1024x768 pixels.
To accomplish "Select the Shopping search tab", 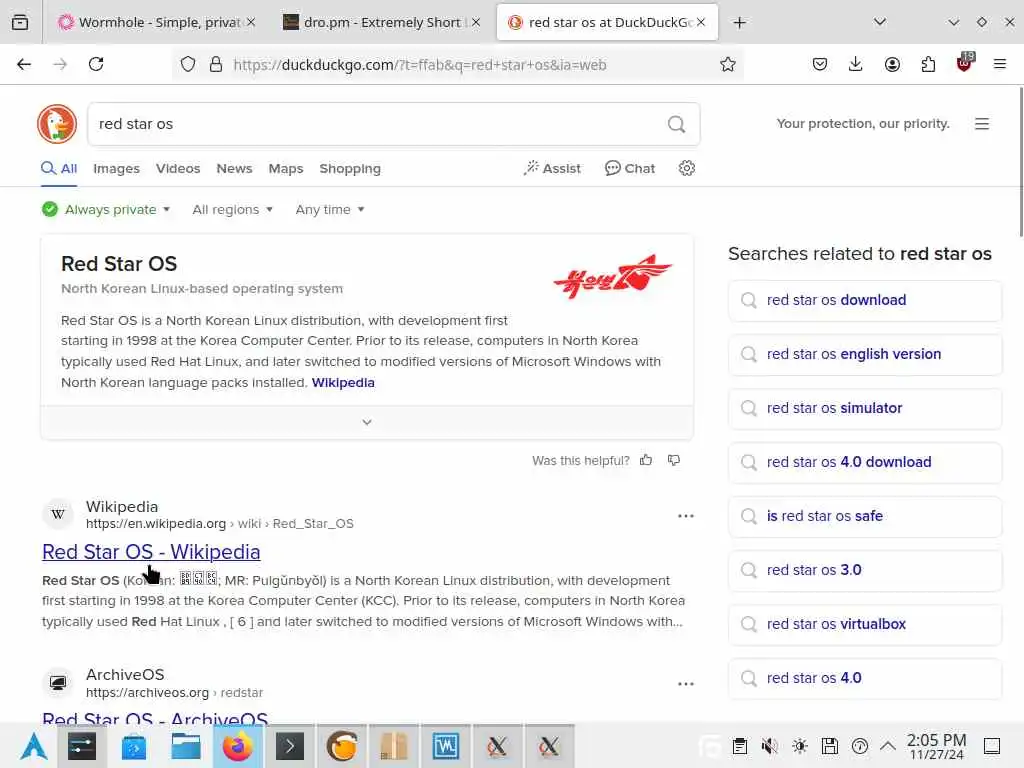I will [x=349, y=168].
